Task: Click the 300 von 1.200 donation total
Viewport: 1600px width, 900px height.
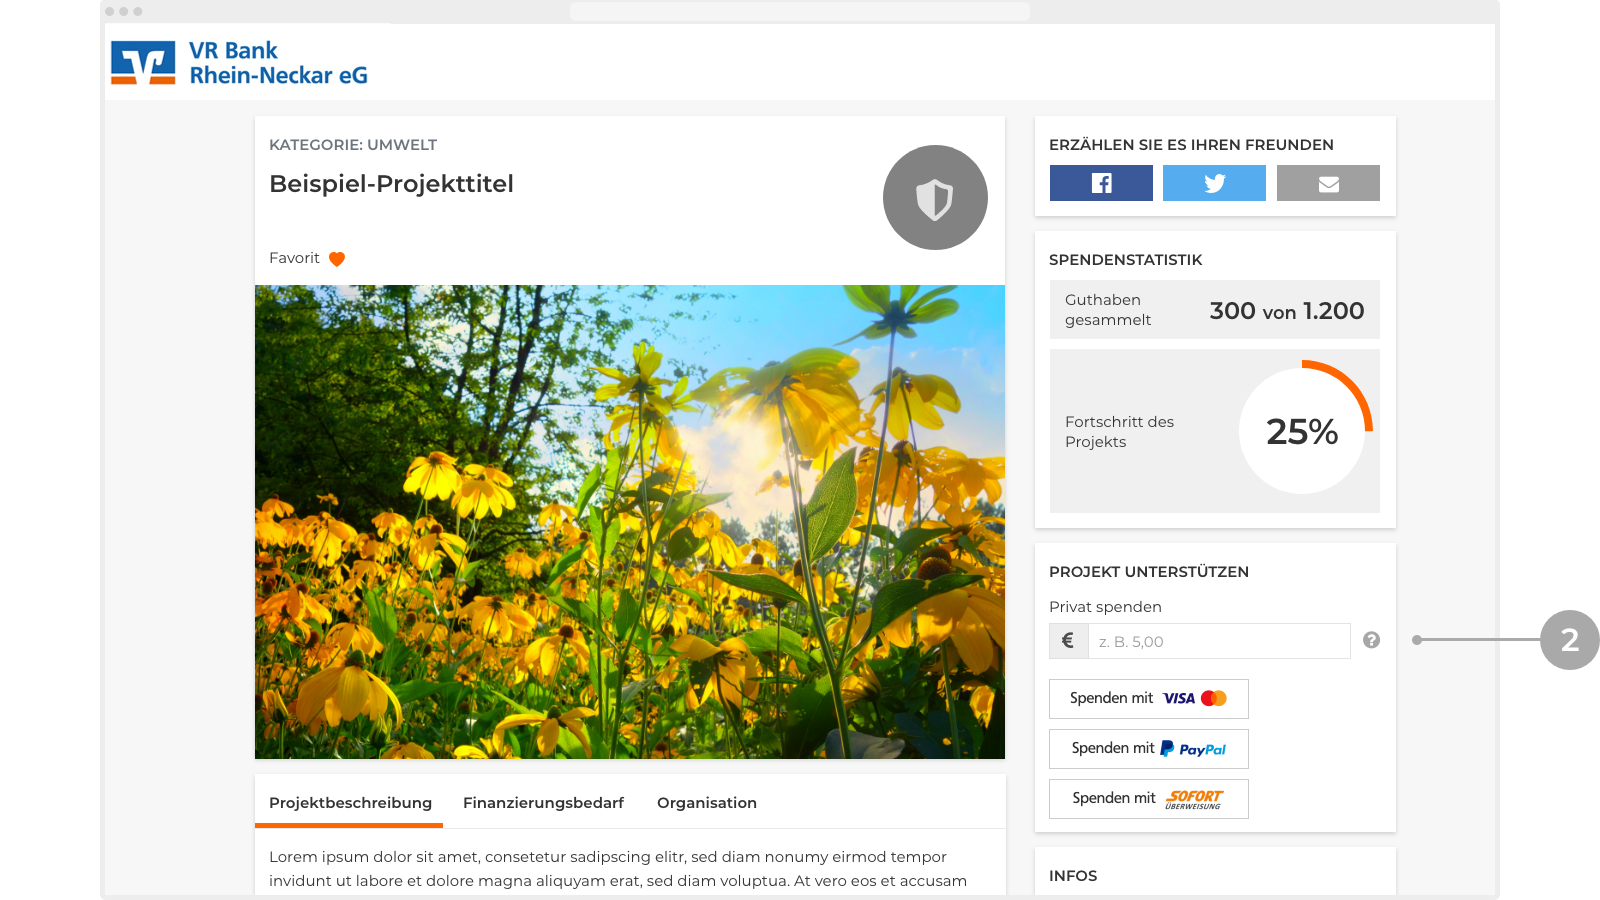Action: [x=1287, y=311]
